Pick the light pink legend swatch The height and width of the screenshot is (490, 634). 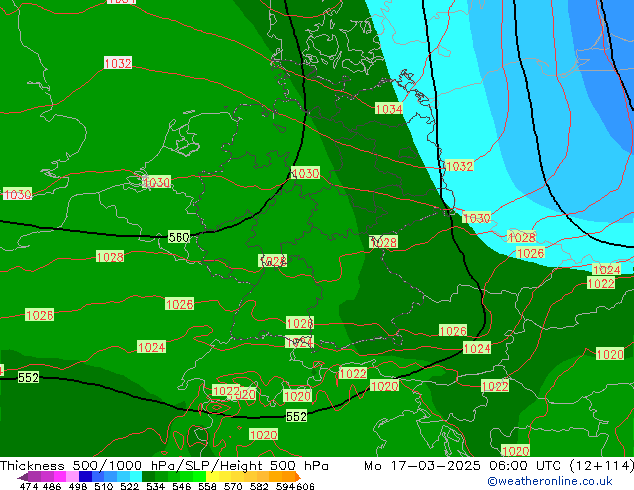[72, 477]
